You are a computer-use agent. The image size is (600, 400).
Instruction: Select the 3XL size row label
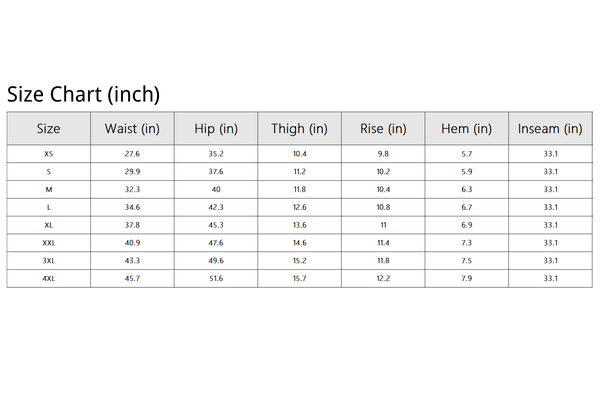click(x=49, y=261)
